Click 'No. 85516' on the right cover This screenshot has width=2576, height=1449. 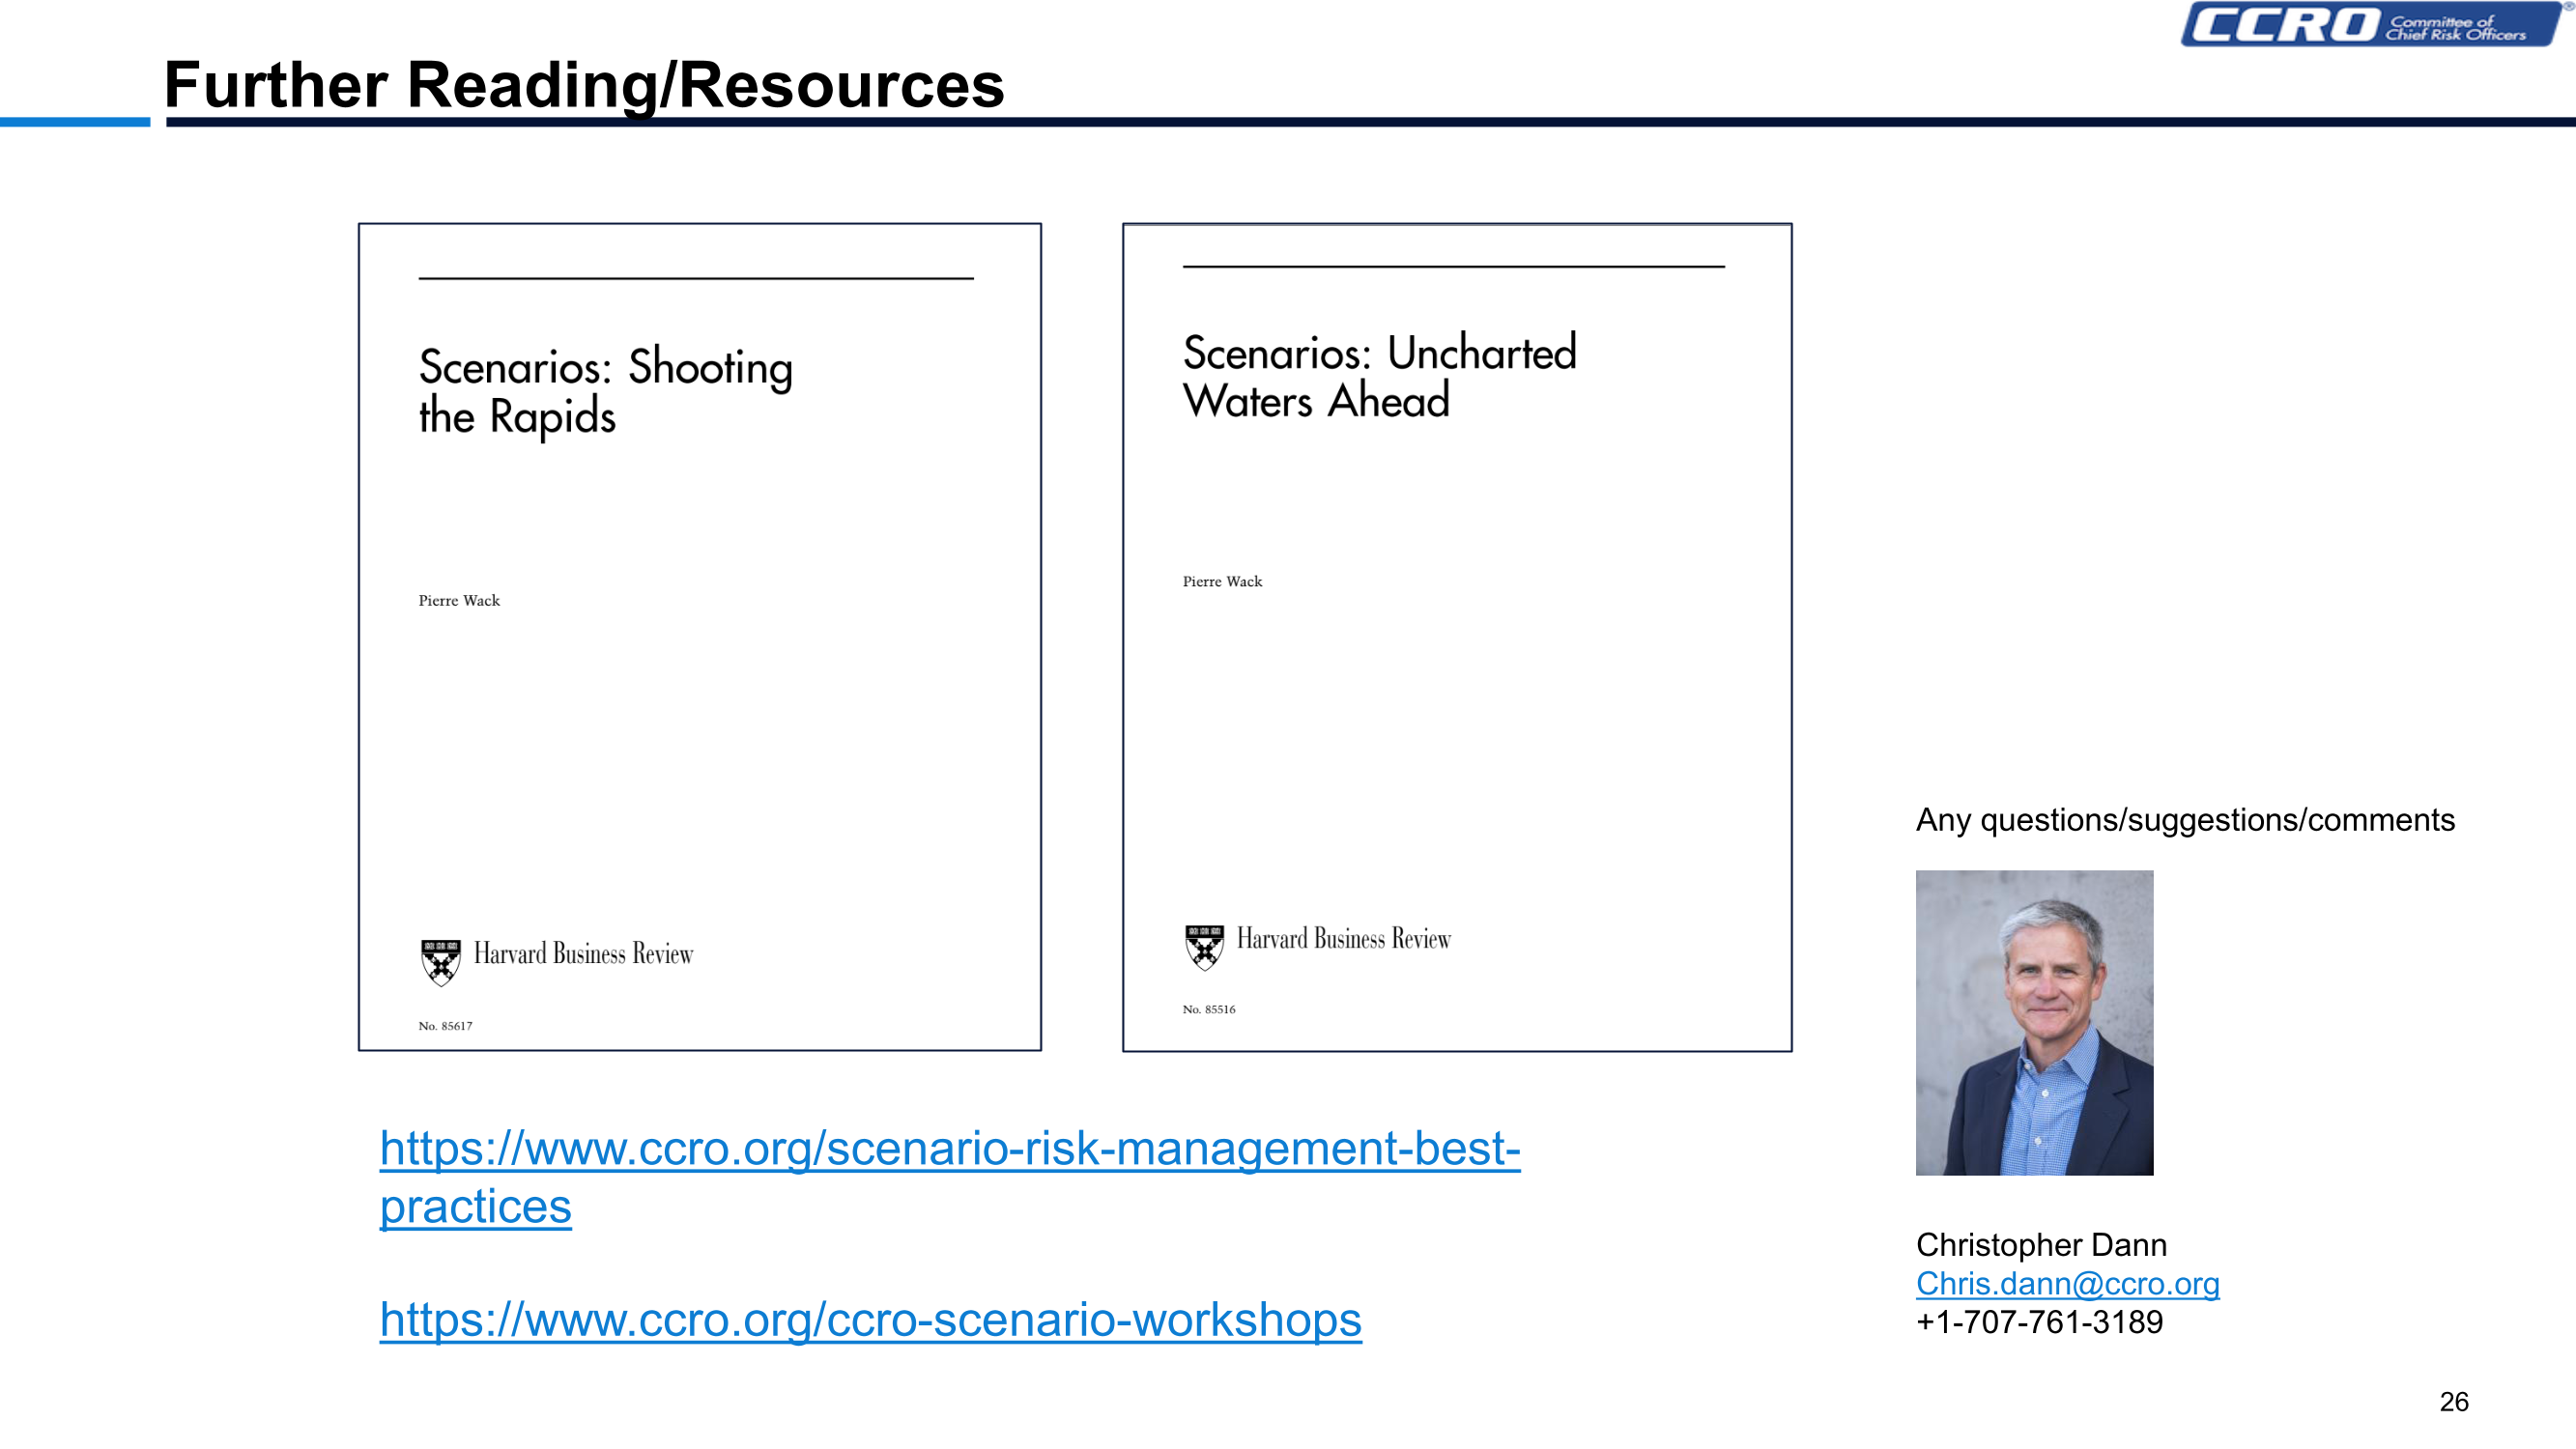coord(1208,1009)
